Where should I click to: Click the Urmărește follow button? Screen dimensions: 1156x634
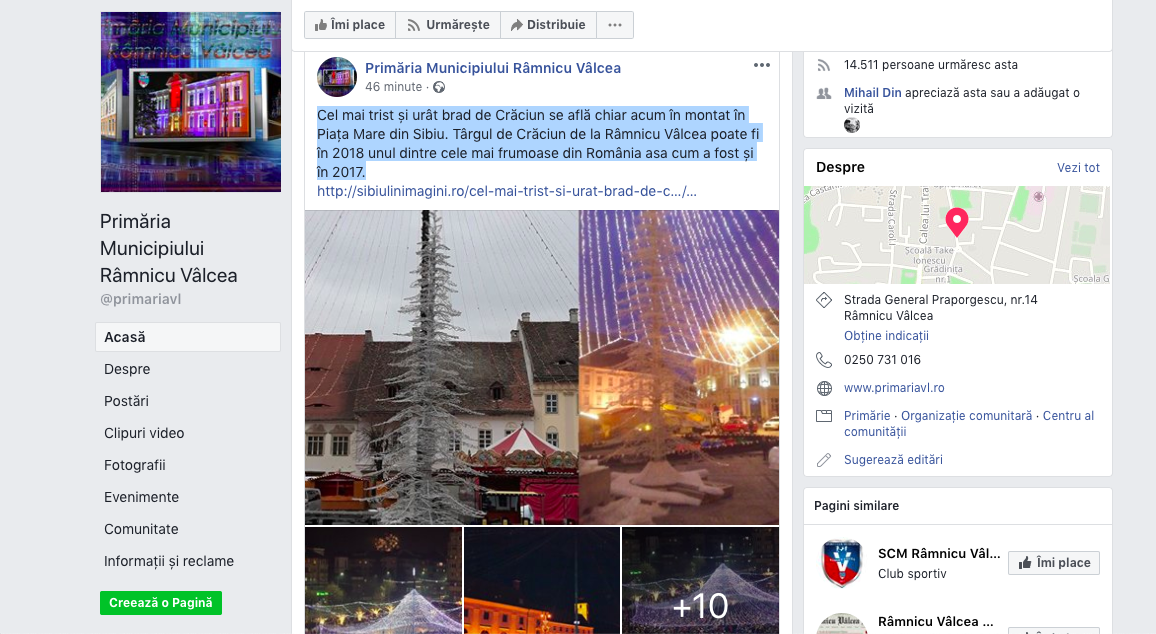coord(448,25)
